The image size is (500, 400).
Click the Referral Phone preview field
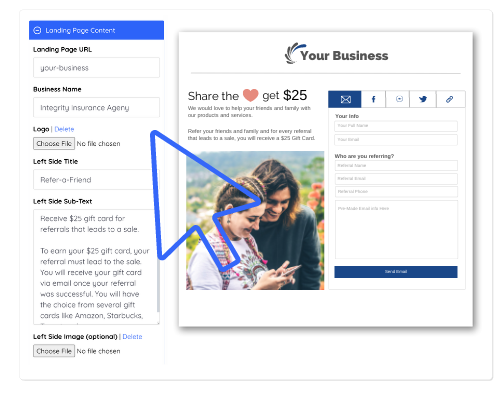396,192
